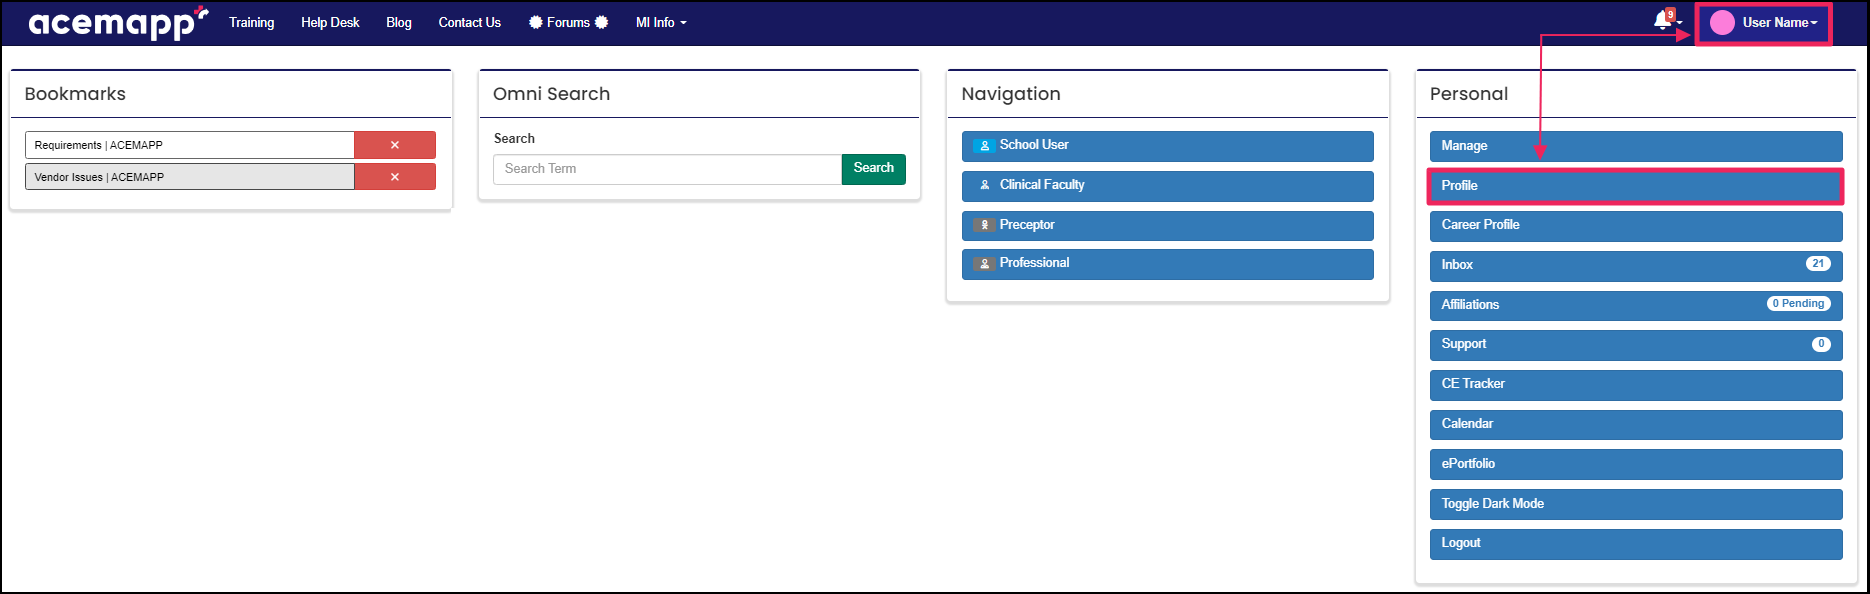The width and height of the screenshot is (1870, 594).
Task: Click the gear icon left of Forums
Action: point(536,22)
